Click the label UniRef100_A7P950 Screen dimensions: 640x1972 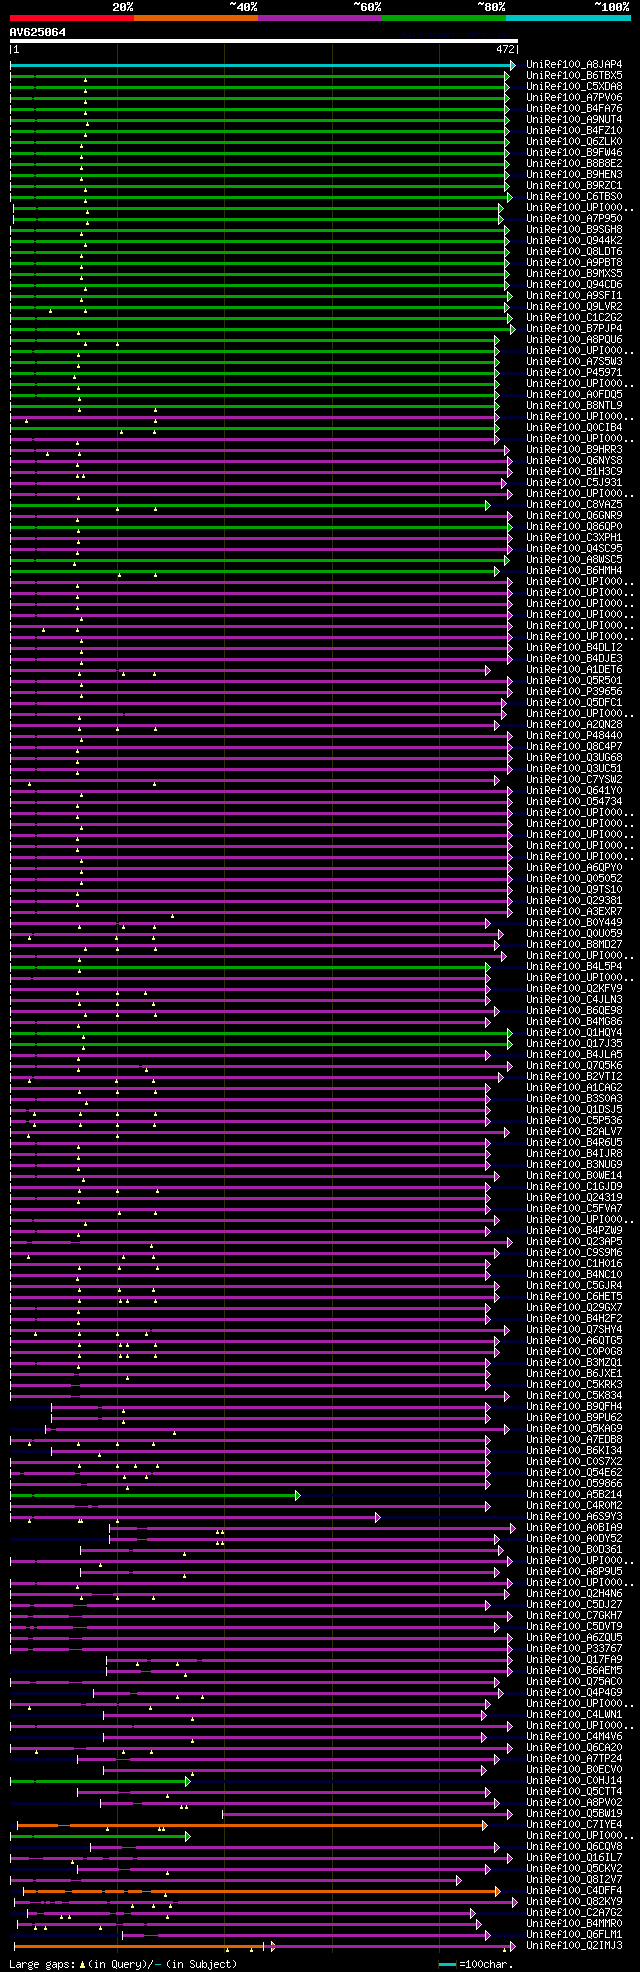point(574,219)
